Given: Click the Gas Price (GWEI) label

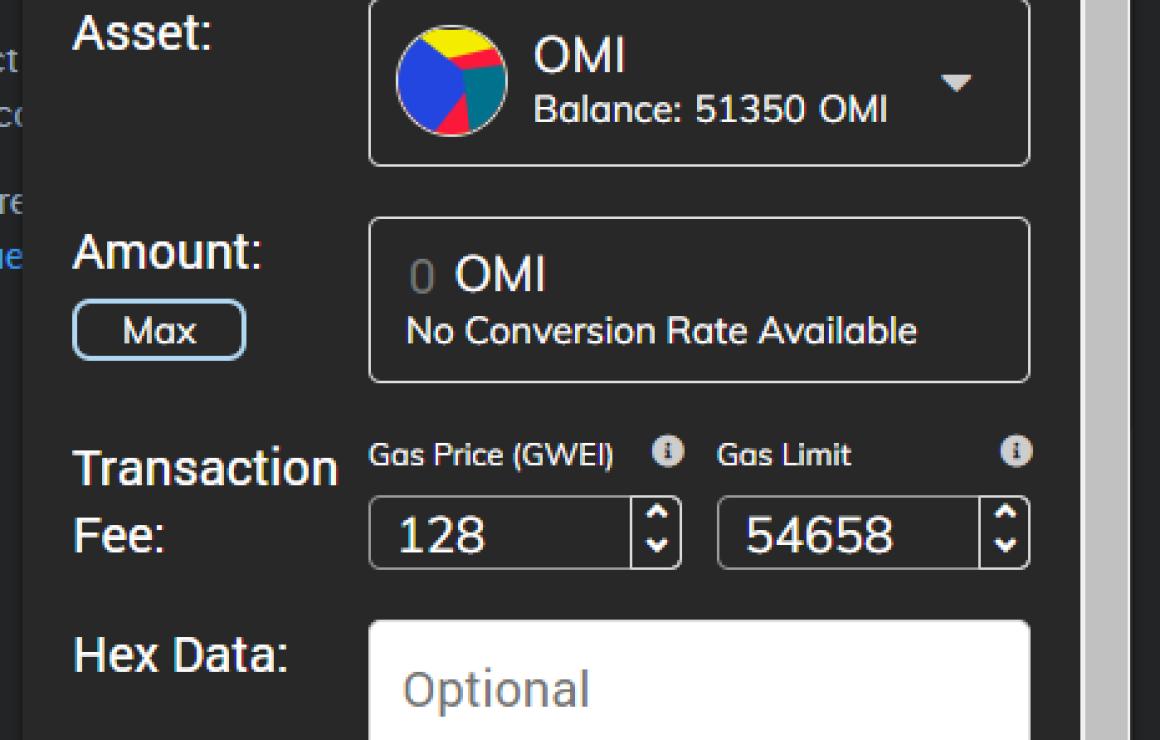Looking at the screenshot, I should pos(491,455).
